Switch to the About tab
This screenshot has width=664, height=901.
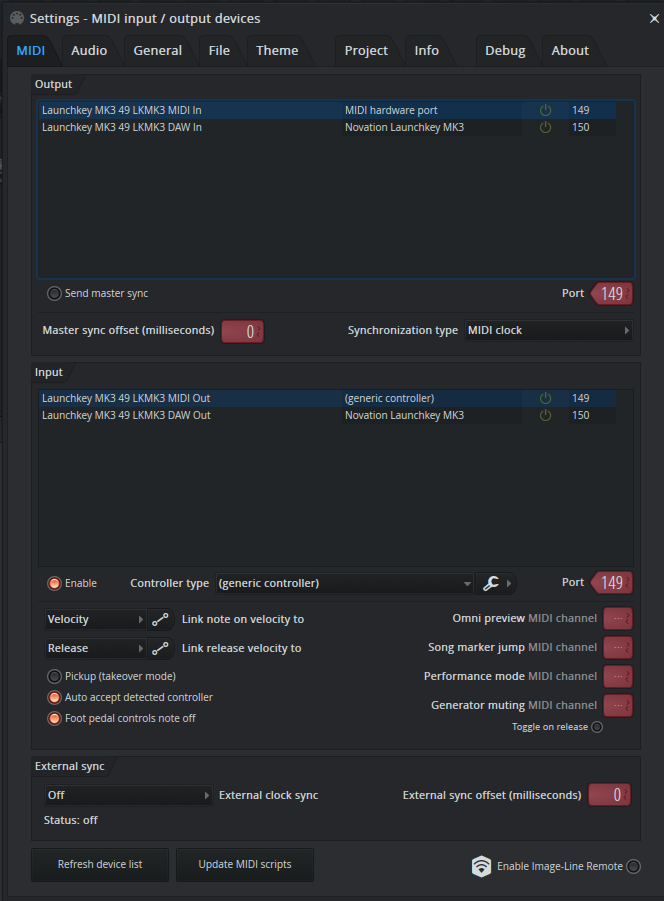[x=570, y=51]
